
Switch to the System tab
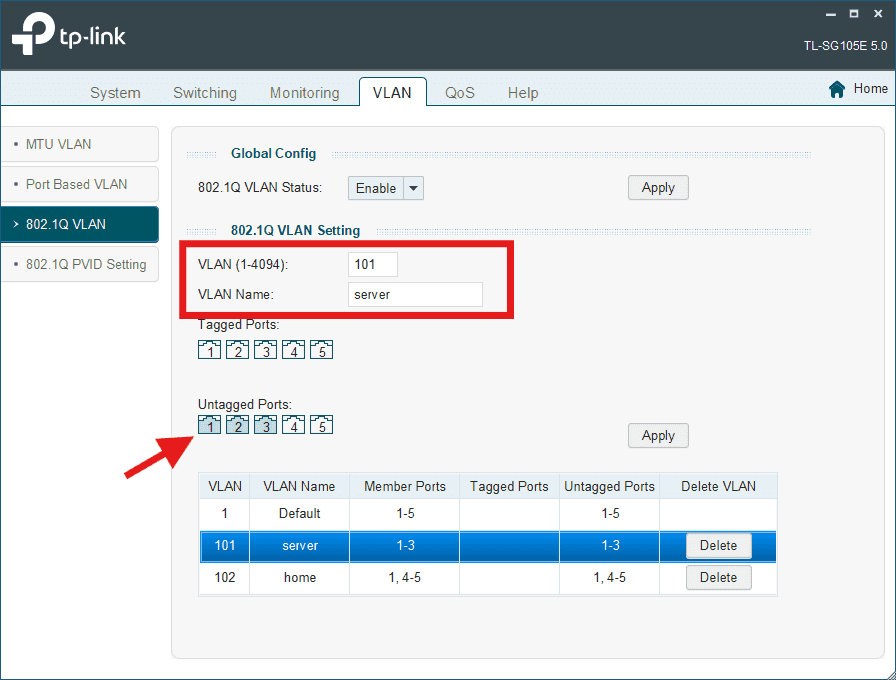click(115, 92)
